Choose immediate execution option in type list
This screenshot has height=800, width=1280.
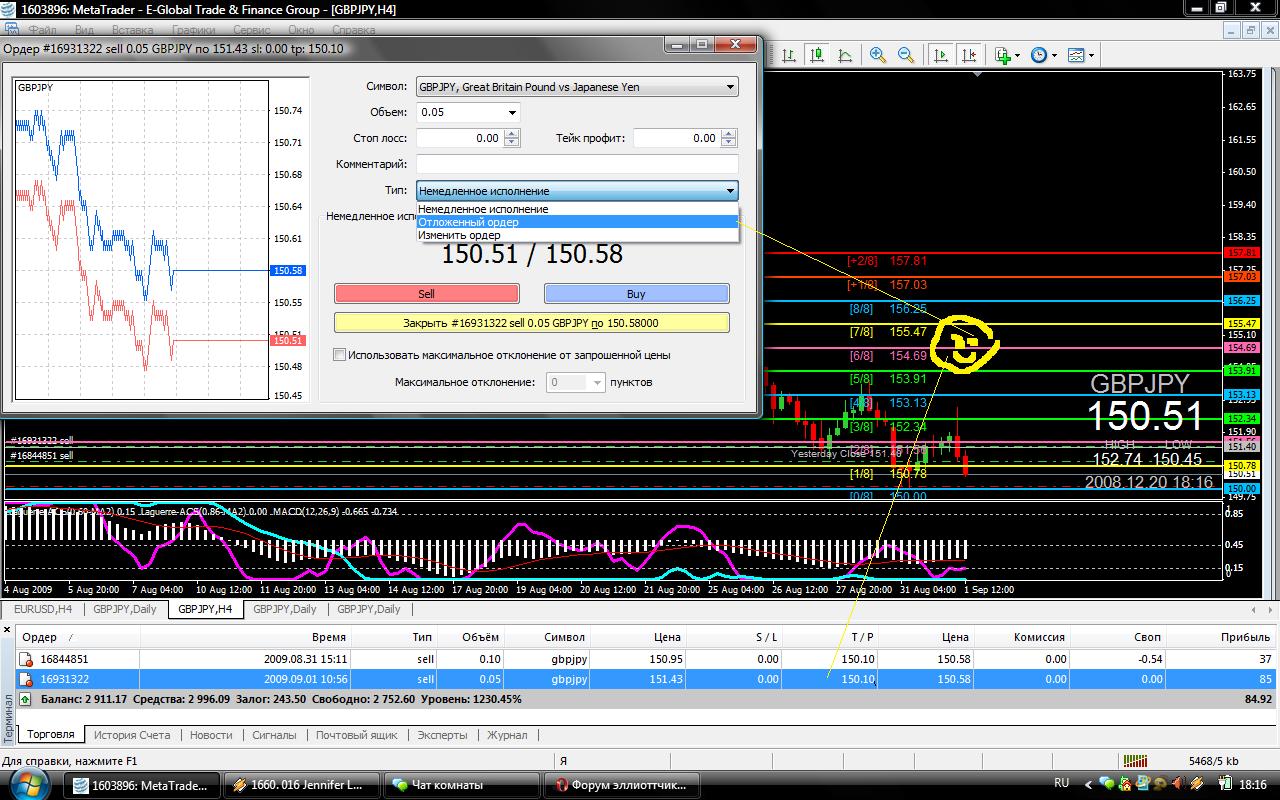[577, 209]
